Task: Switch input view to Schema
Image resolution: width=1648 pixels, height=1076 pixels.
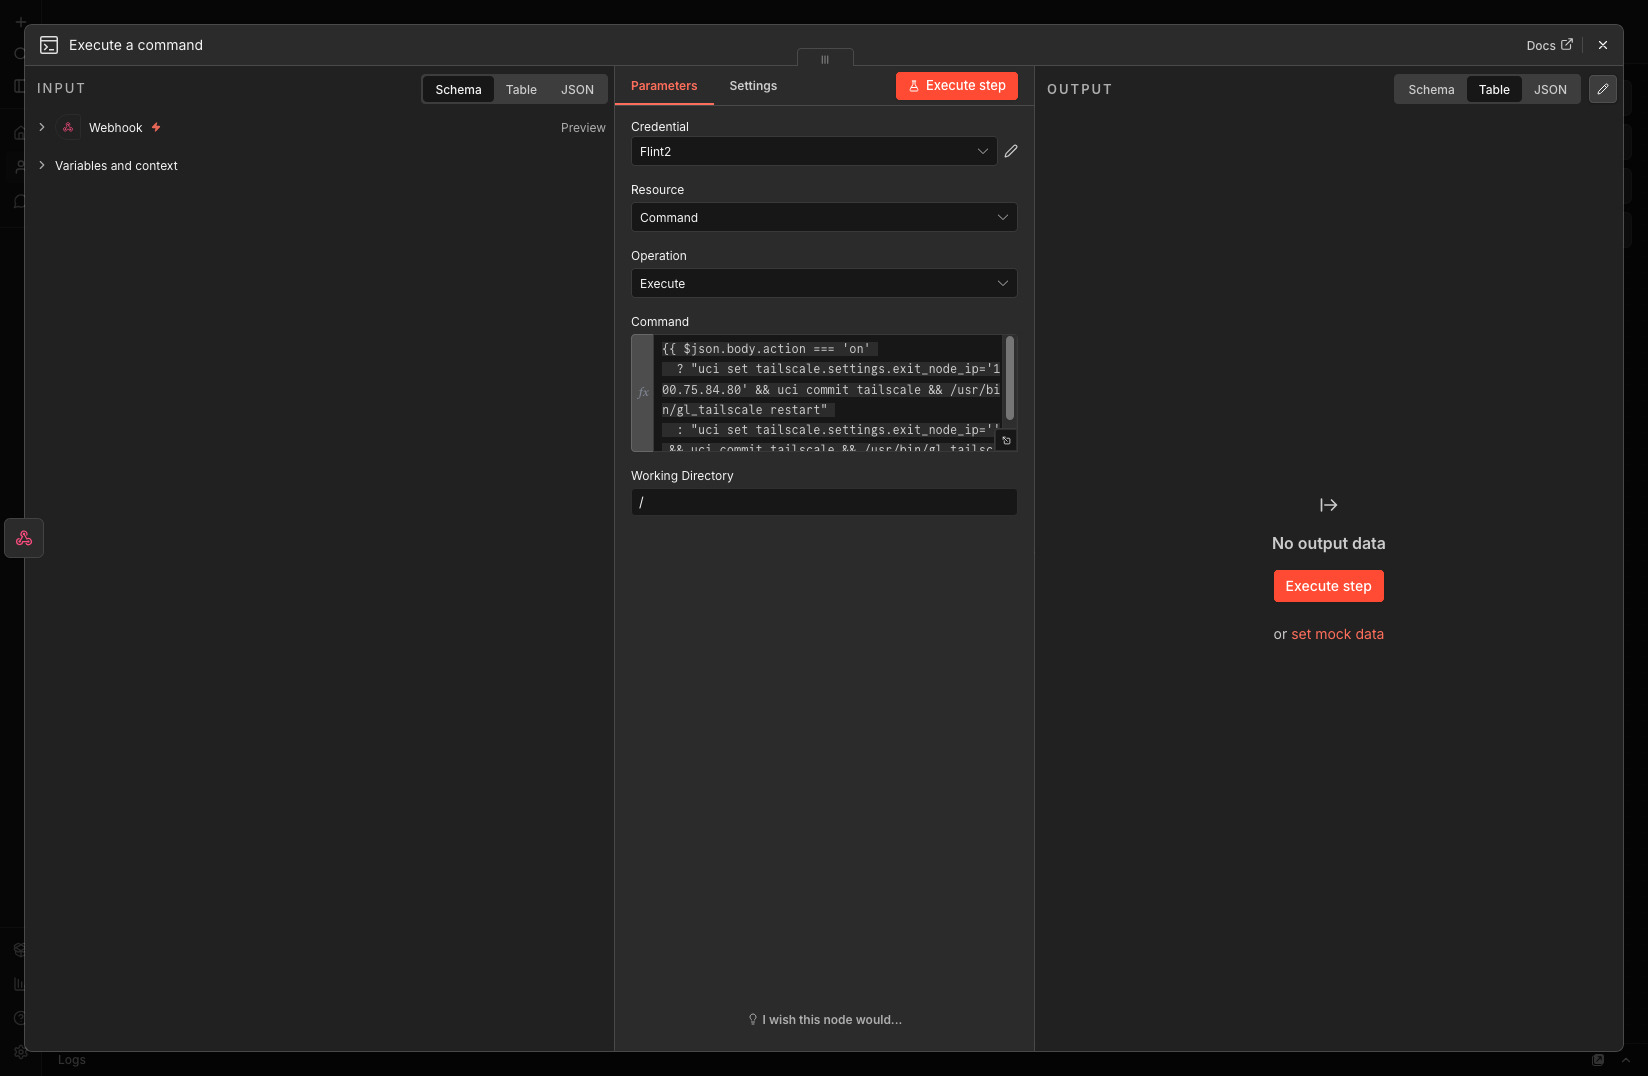Action: [x=458, y=89]
